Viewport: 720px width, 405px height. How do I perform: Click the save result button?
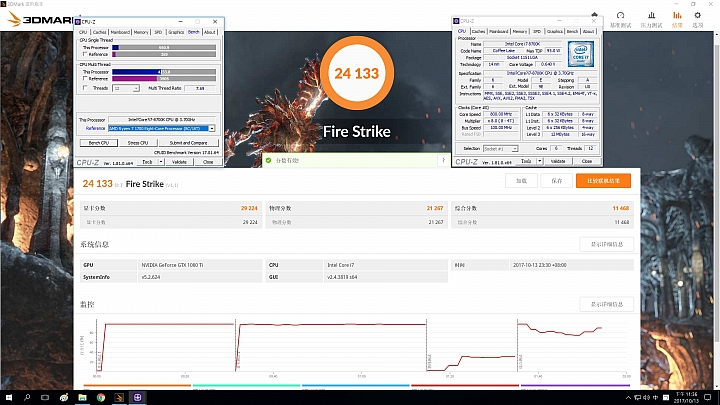point(557,180)
